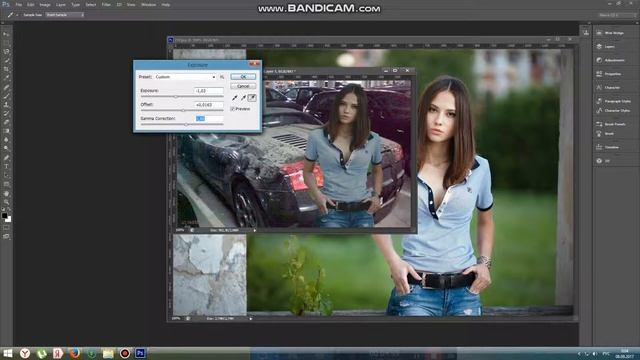The image size is (640, 360).
Task: Select the Gradient tool
Action: (6, 131)
